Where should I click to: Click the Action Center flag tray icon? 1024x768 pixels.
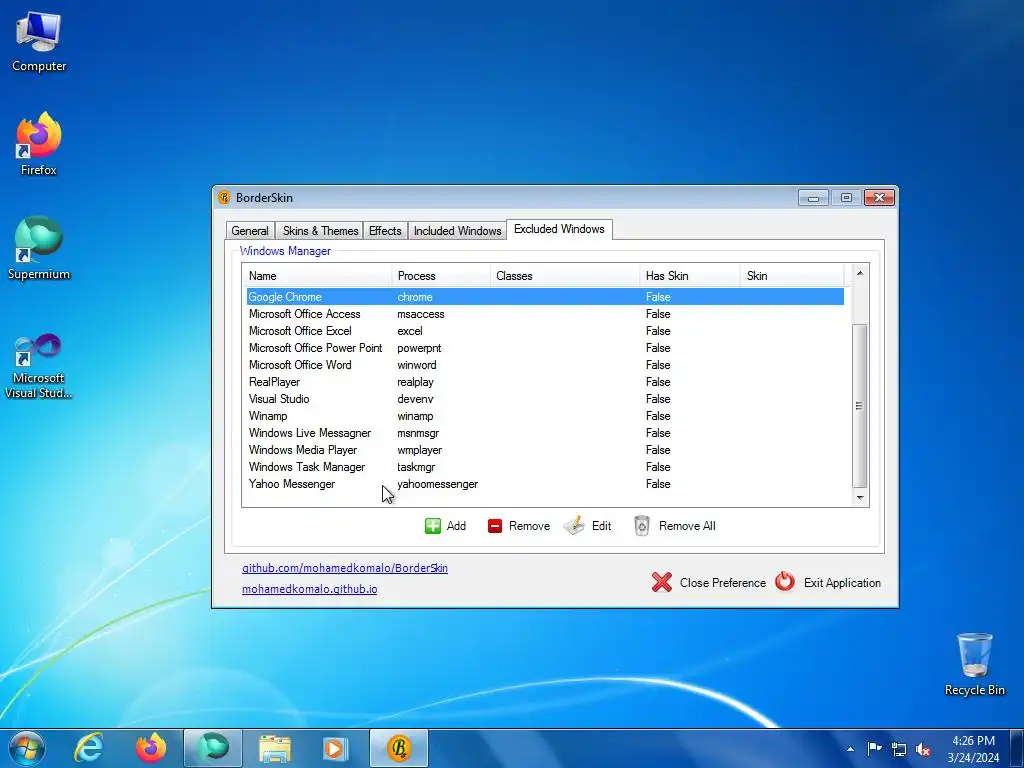pos(874,748)
